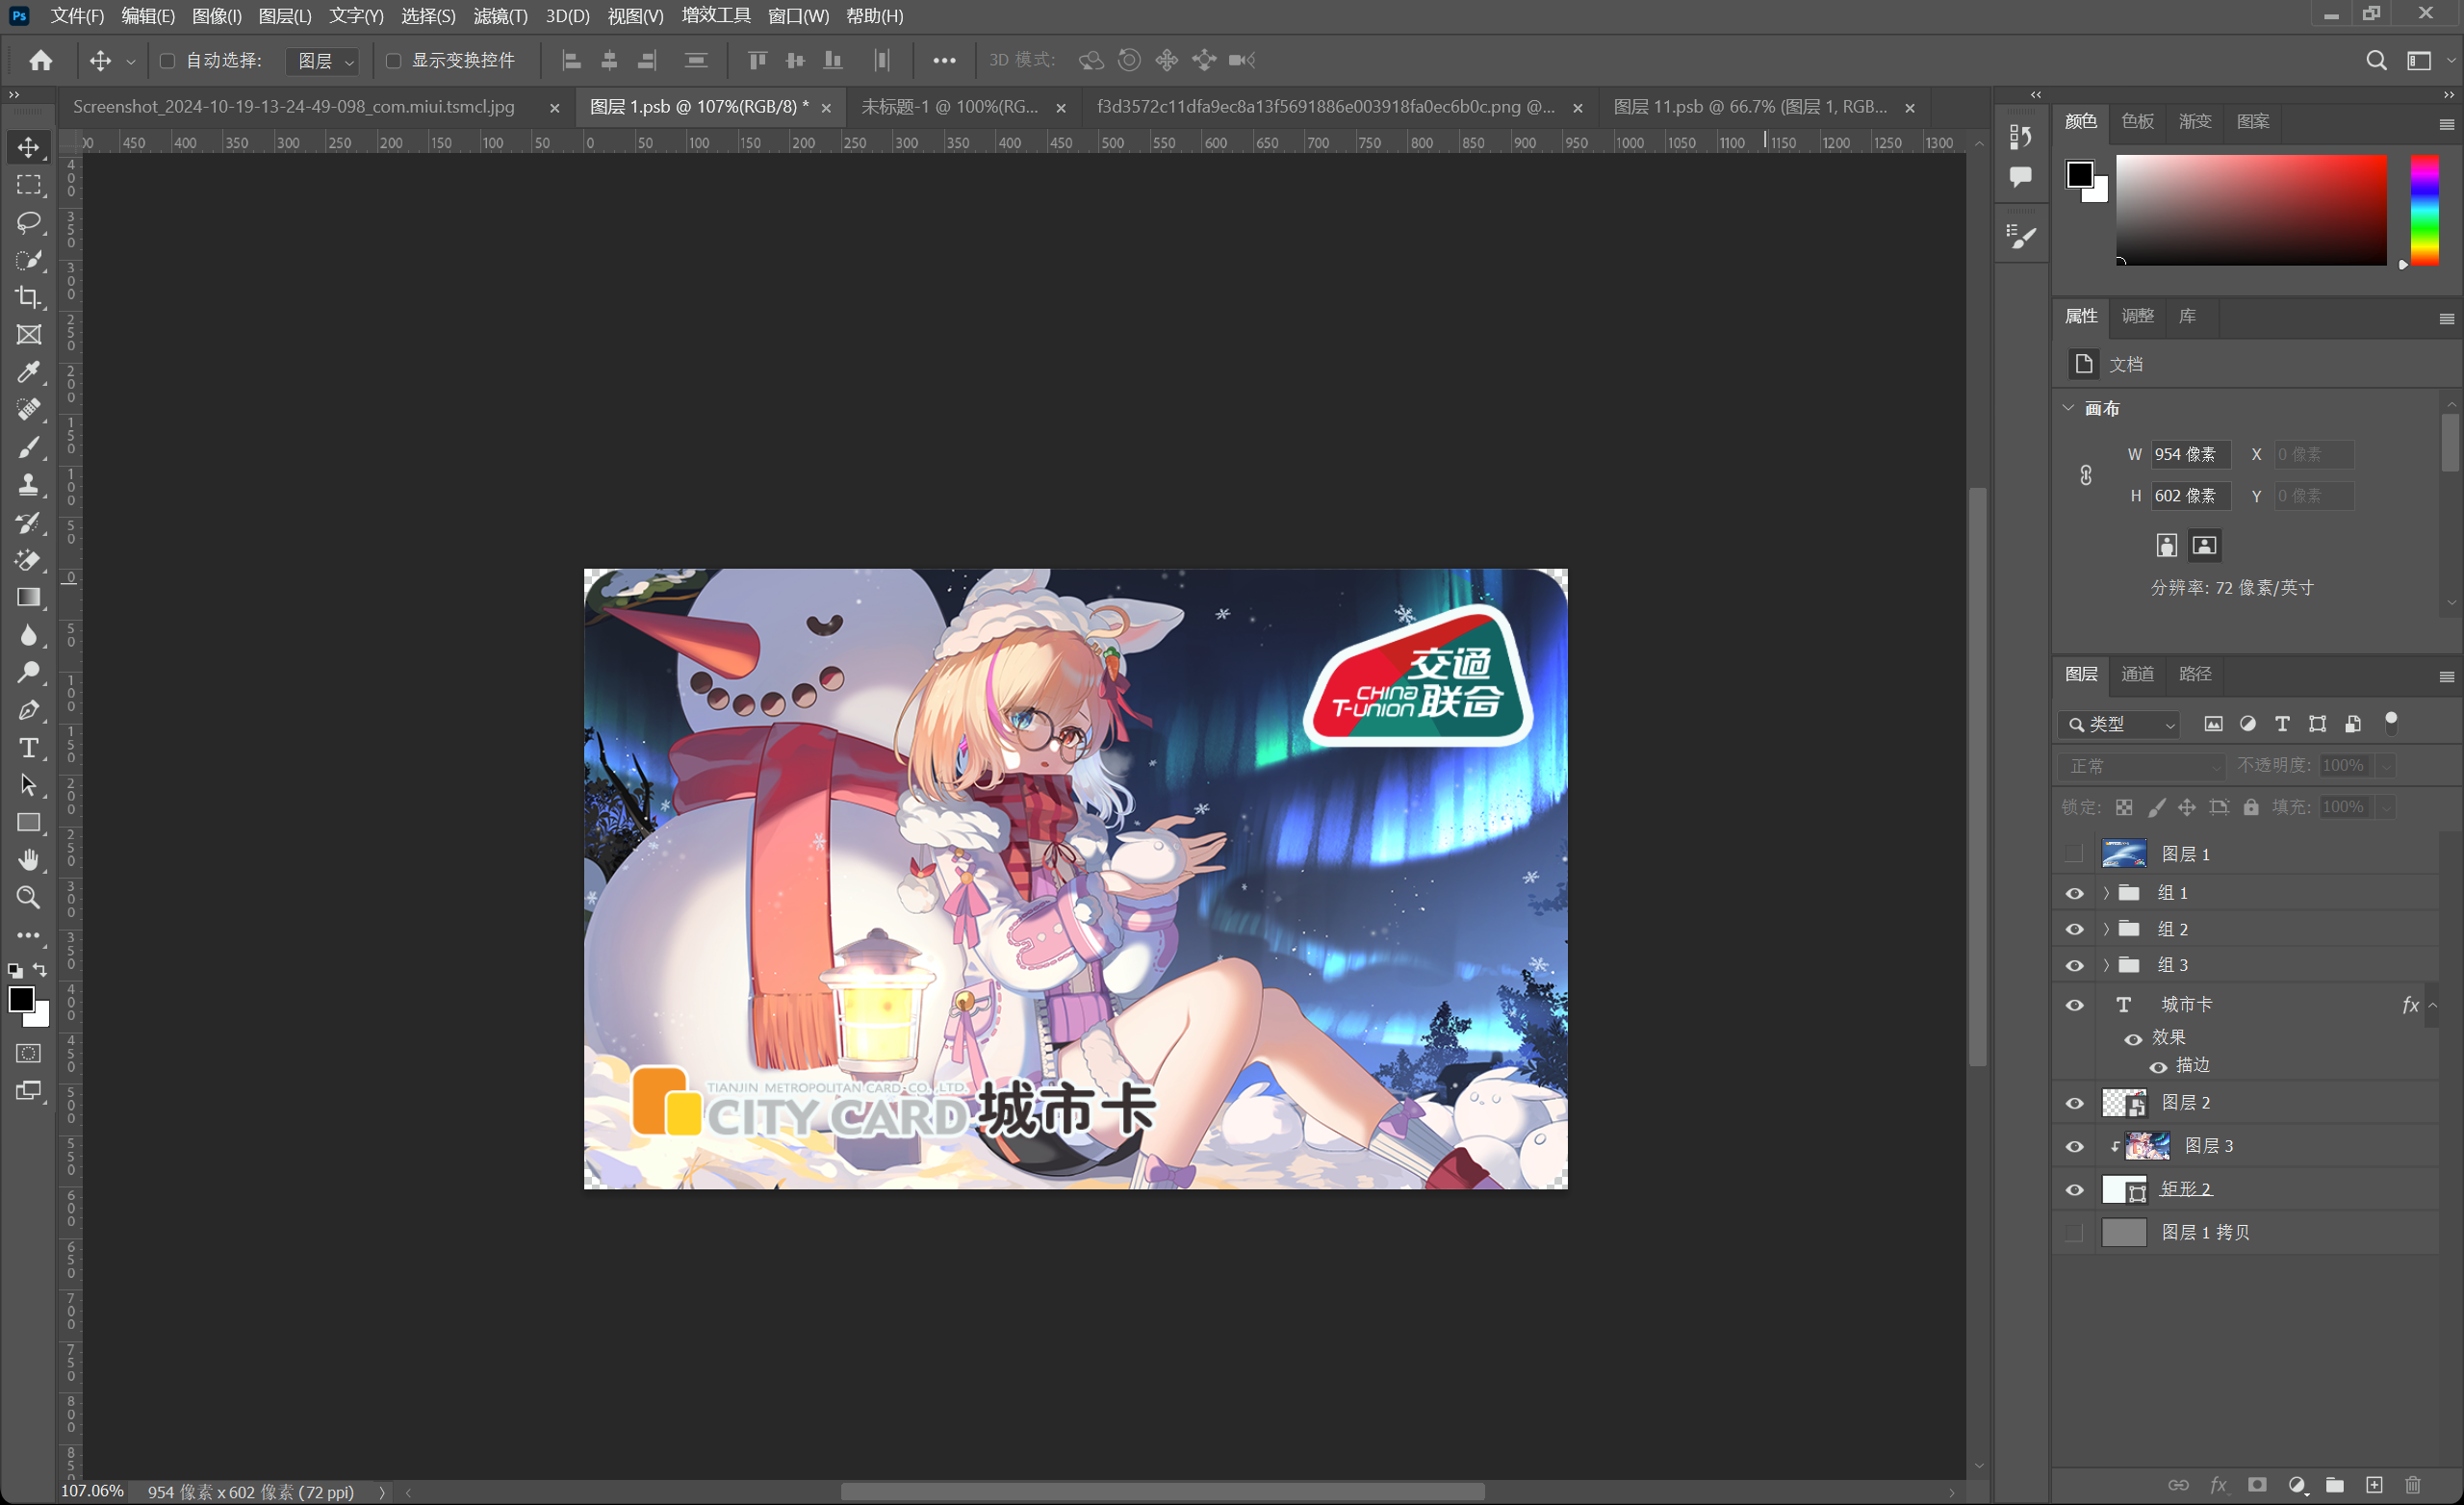Enable the 显示变换控件 checkbox
This screenshot has width=2464, height=1505.
(393, 61)
